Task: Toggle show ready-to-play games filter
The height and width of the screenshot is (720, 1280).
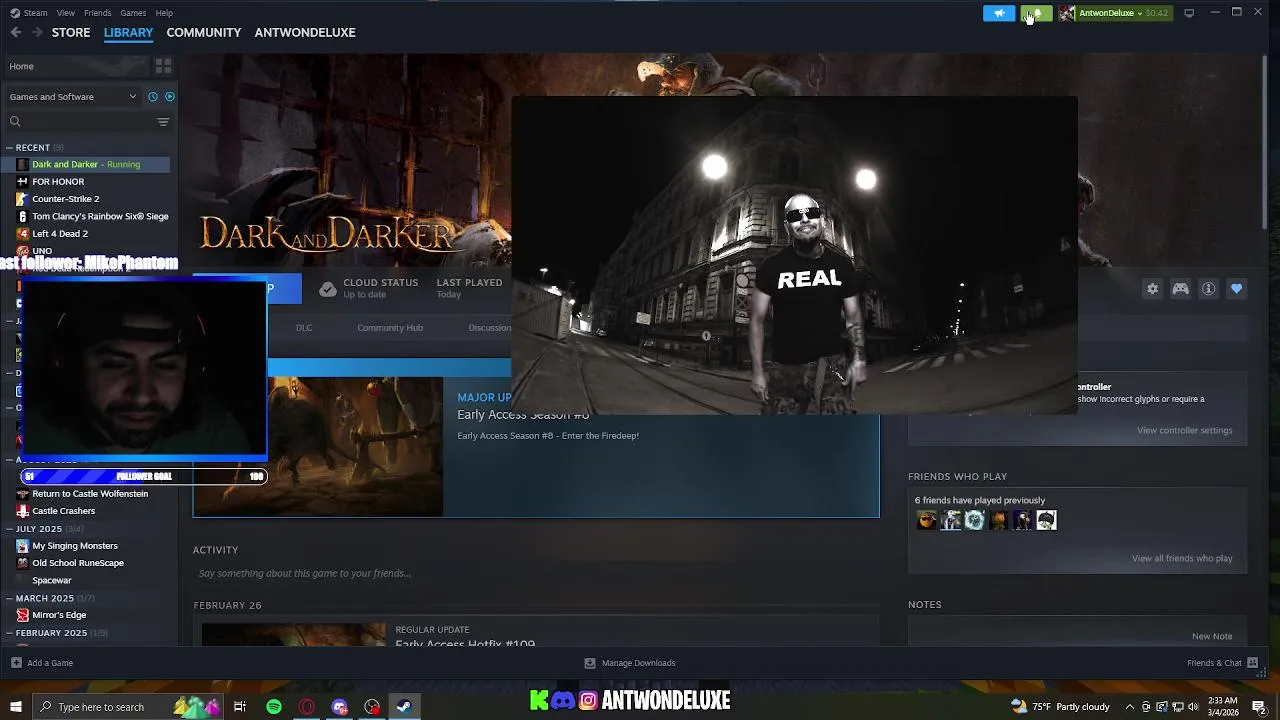Action: click(169, 97)
